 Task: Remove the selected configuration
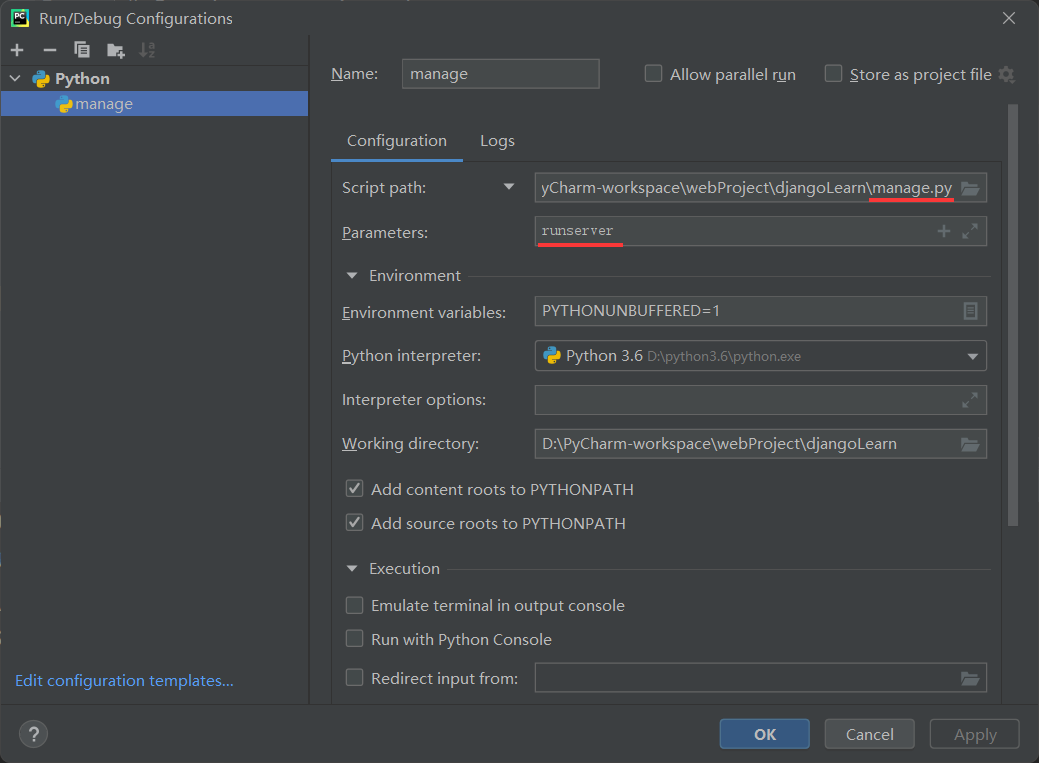(50, 50)
